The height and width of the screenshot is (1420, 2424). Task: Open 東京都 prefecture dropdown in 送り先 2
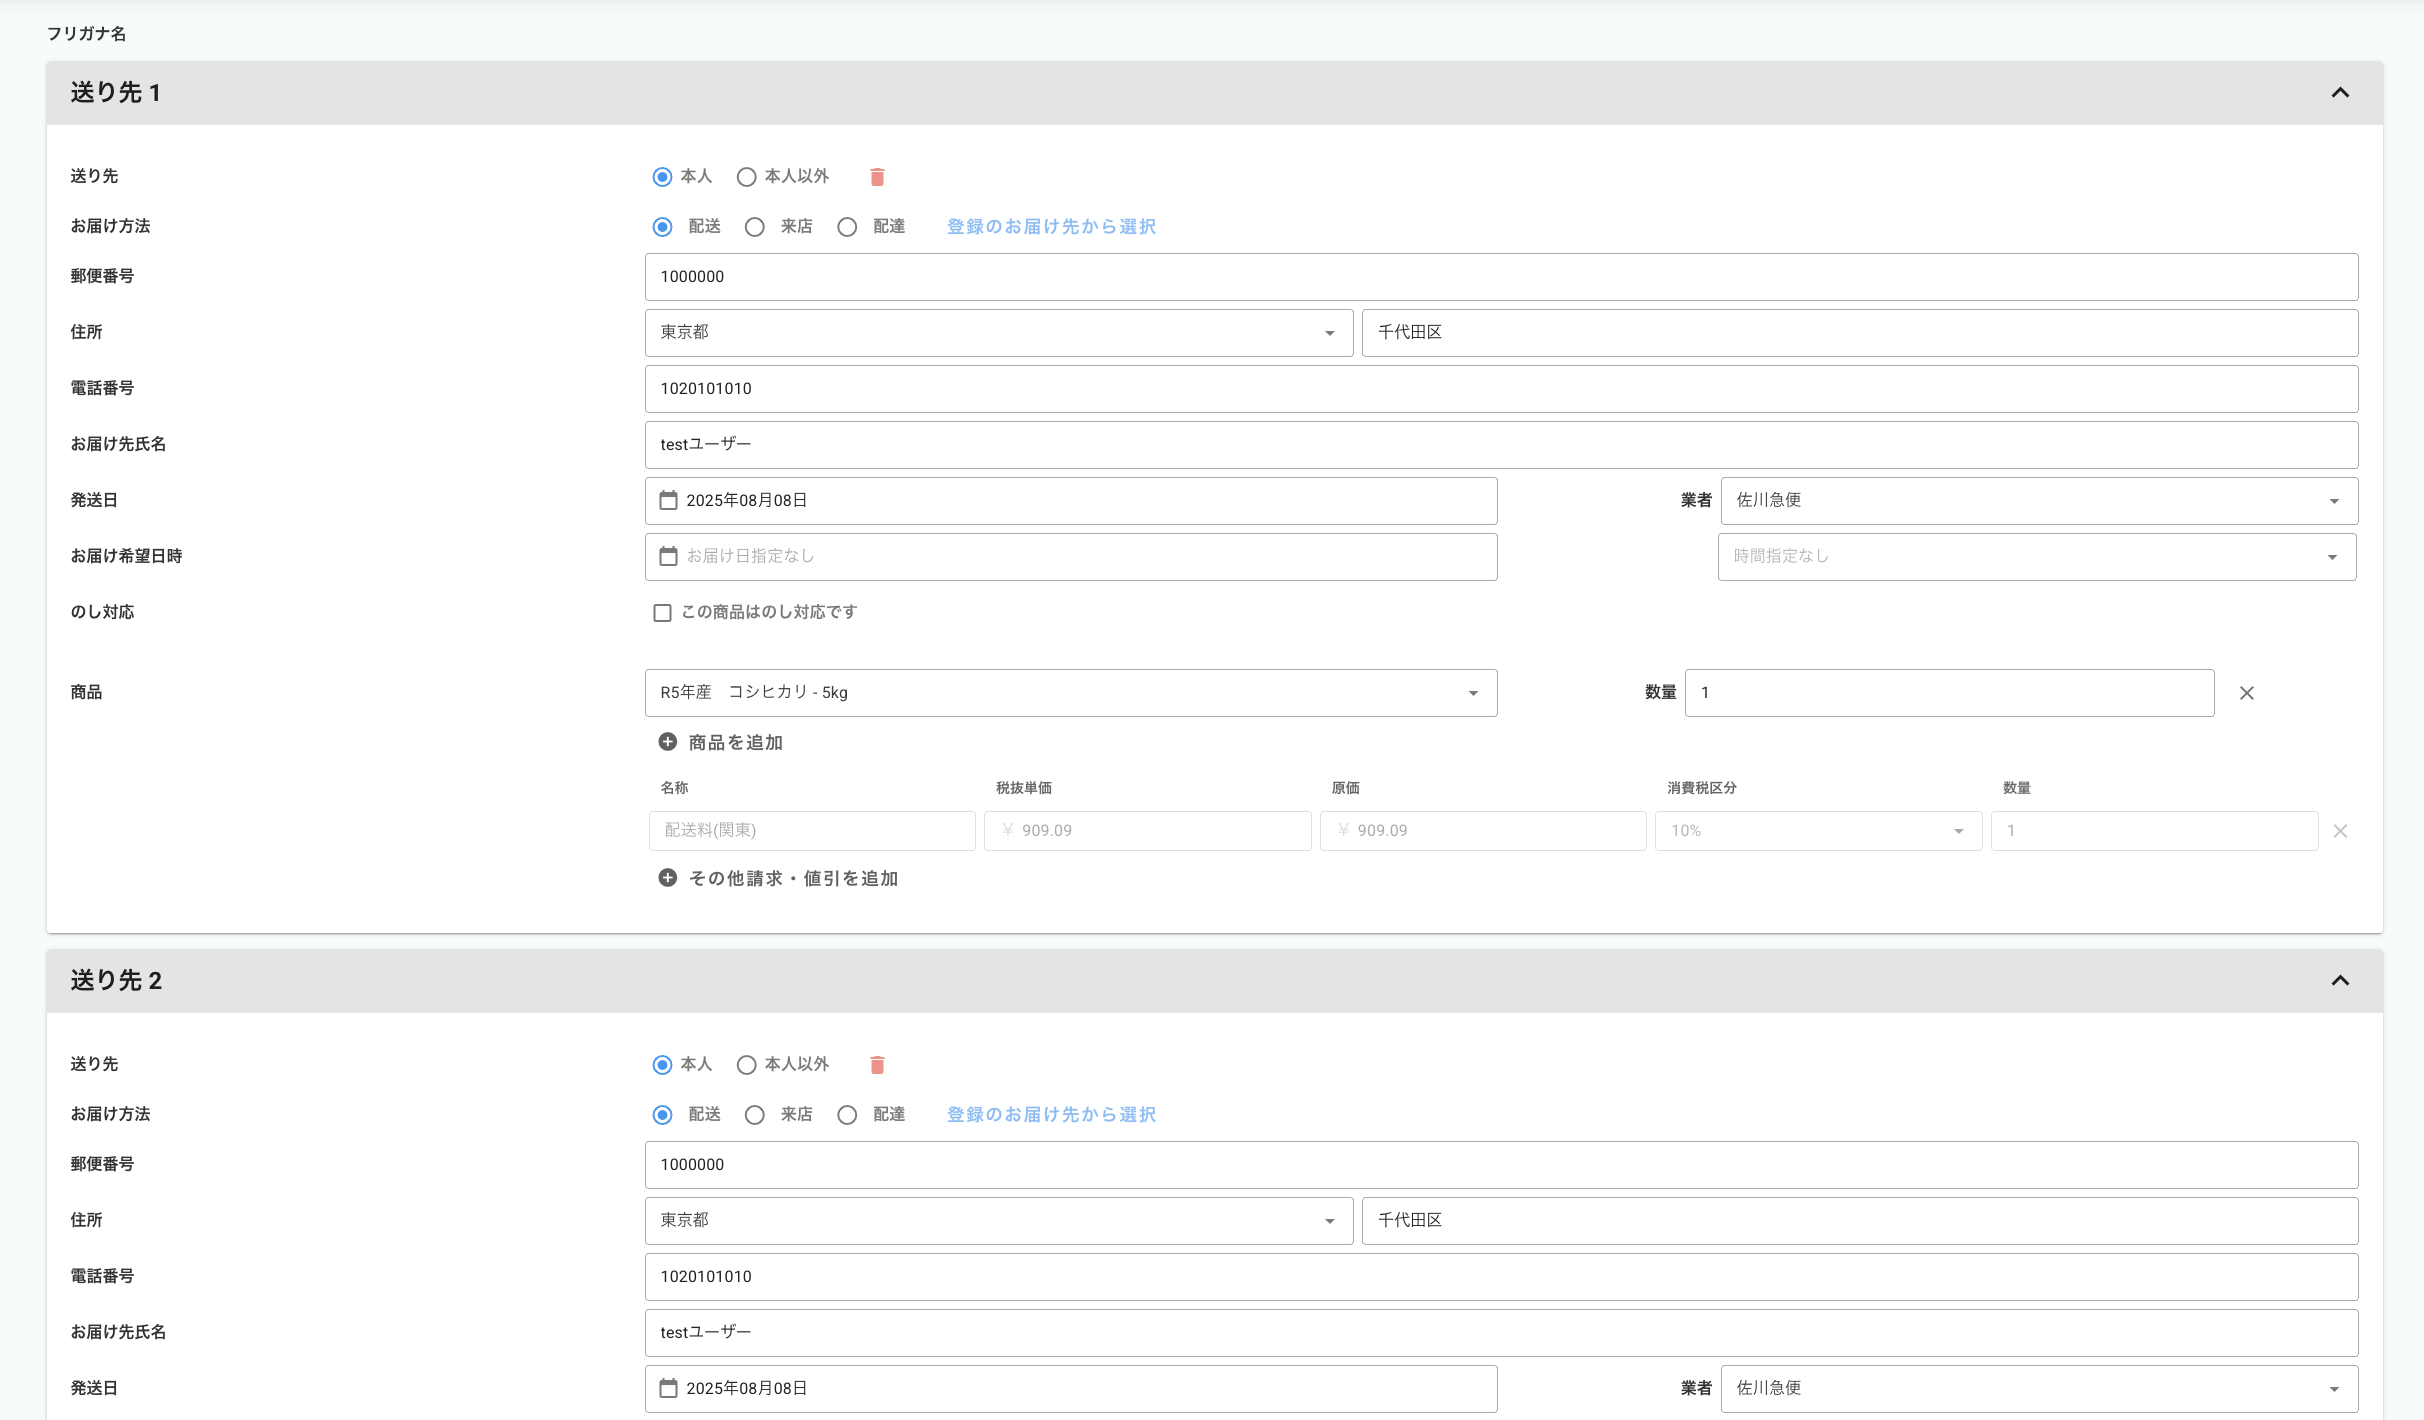[x=999, y=1221]
